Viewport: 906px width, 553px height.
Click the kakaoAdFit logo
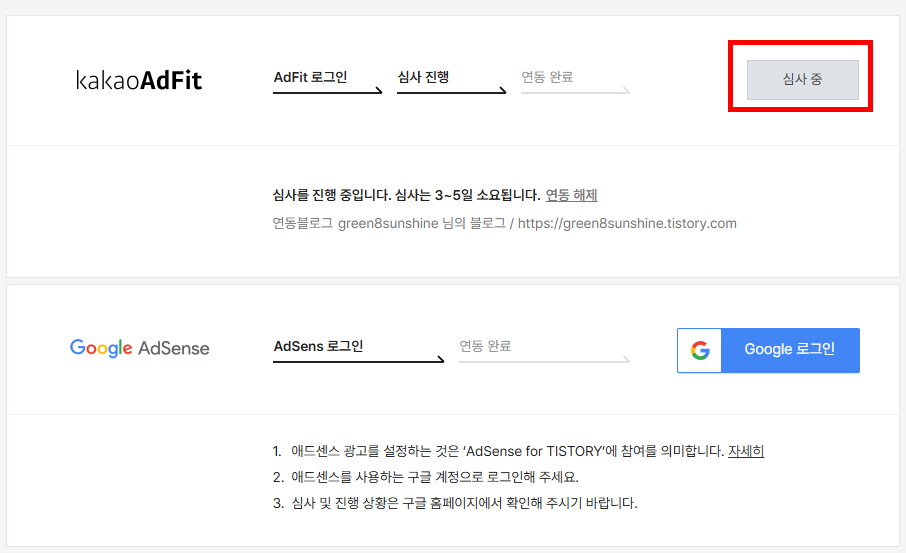(139, 80)
